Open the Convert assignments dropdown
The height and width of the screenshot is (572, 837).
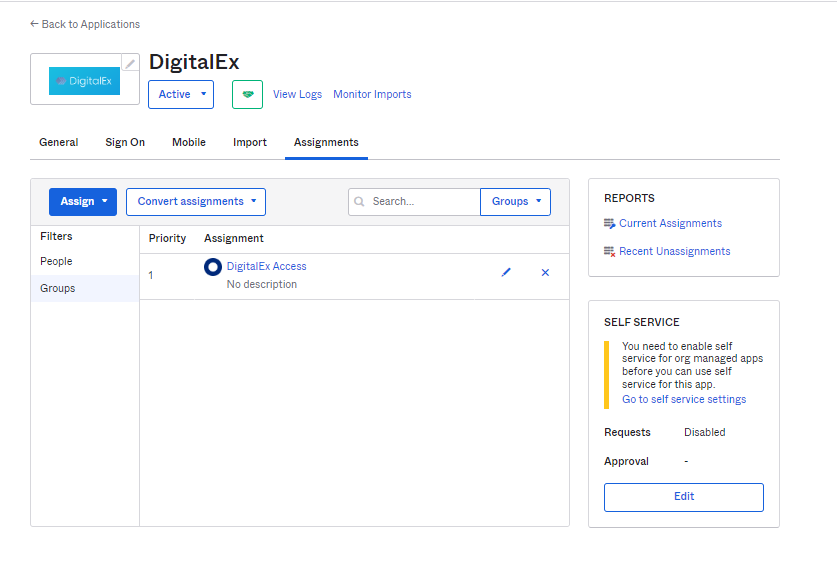point(196,202)
